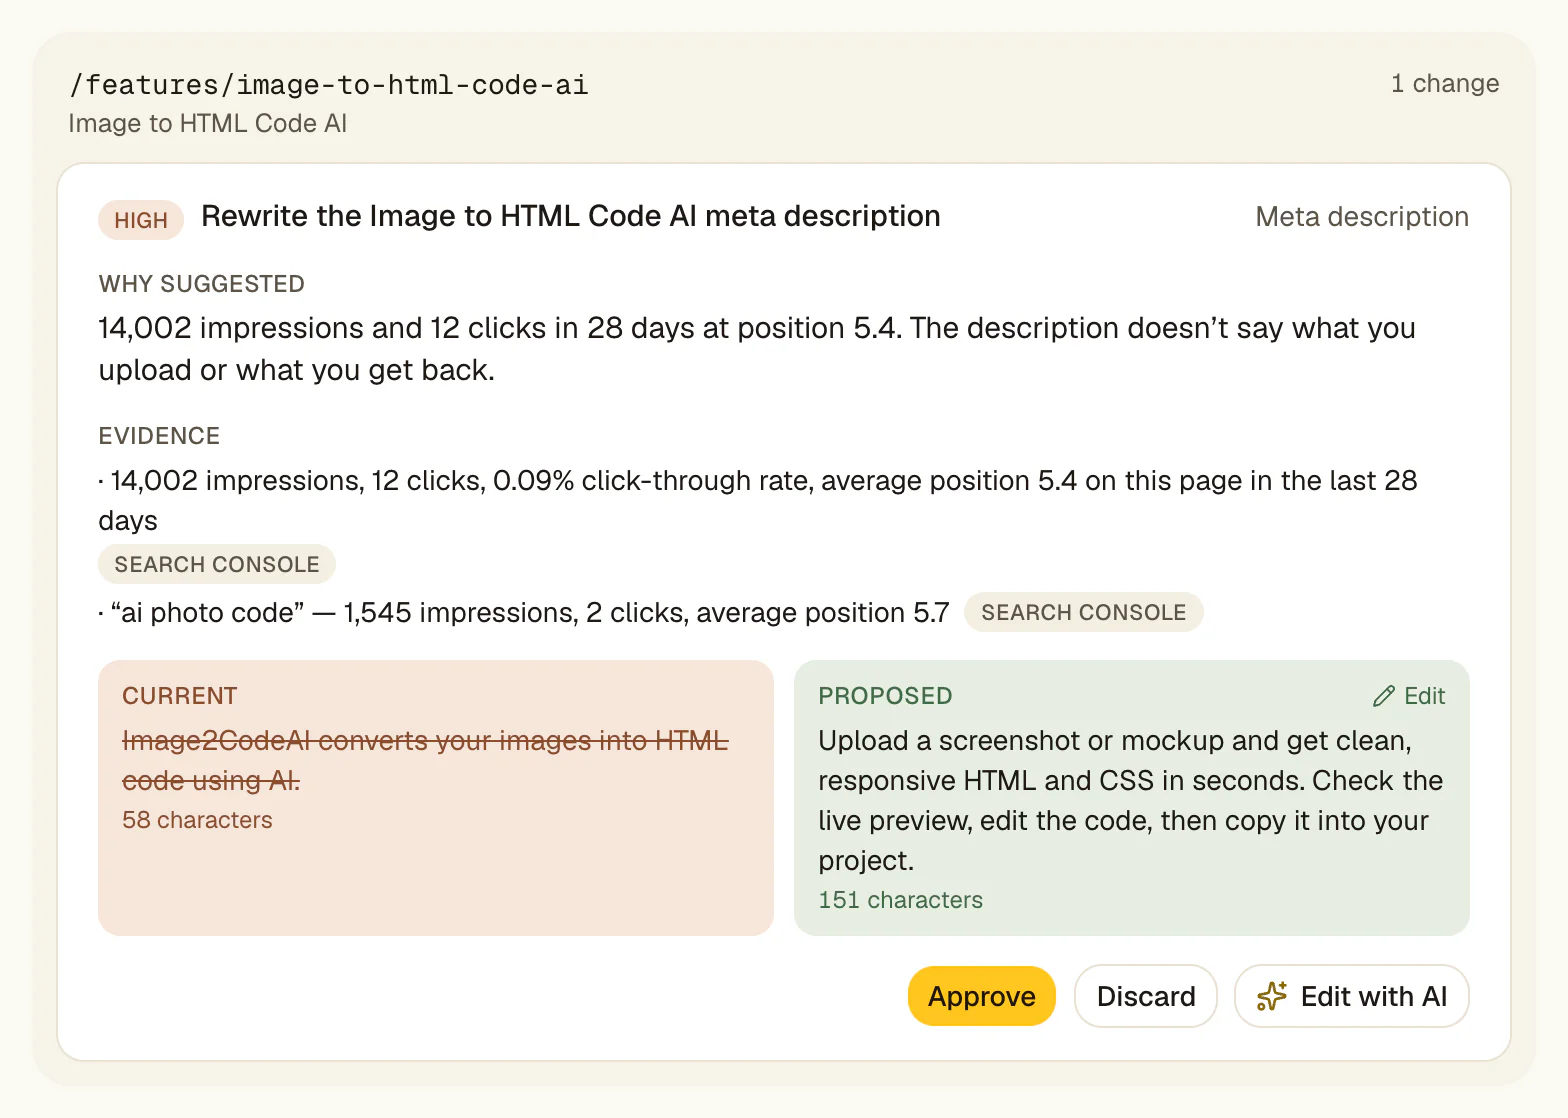Click the 'WHY SUGGESTED' heading

201,284
